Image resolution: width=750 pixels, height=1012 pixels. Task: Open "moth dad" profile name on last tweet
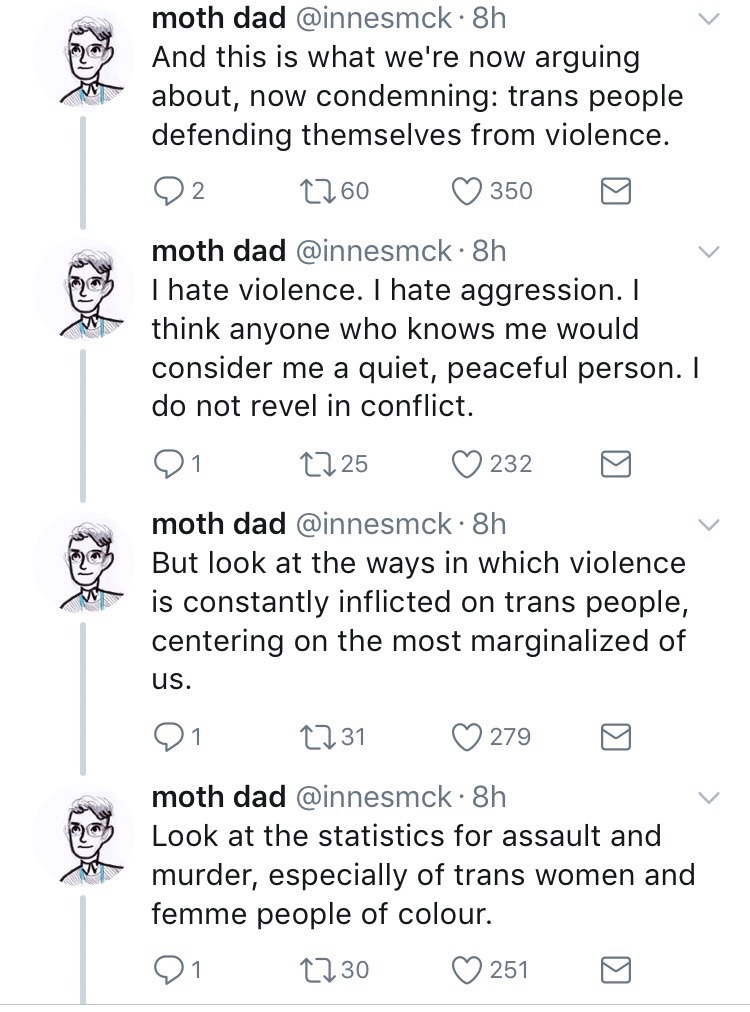pos(217,797)
